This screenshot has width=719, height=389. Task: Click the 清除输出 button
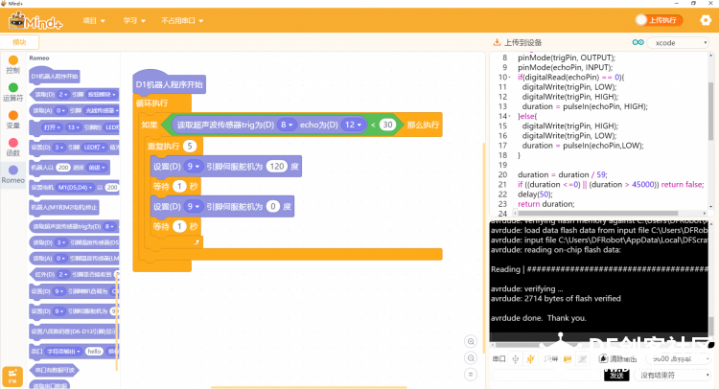tap(618, 359)
